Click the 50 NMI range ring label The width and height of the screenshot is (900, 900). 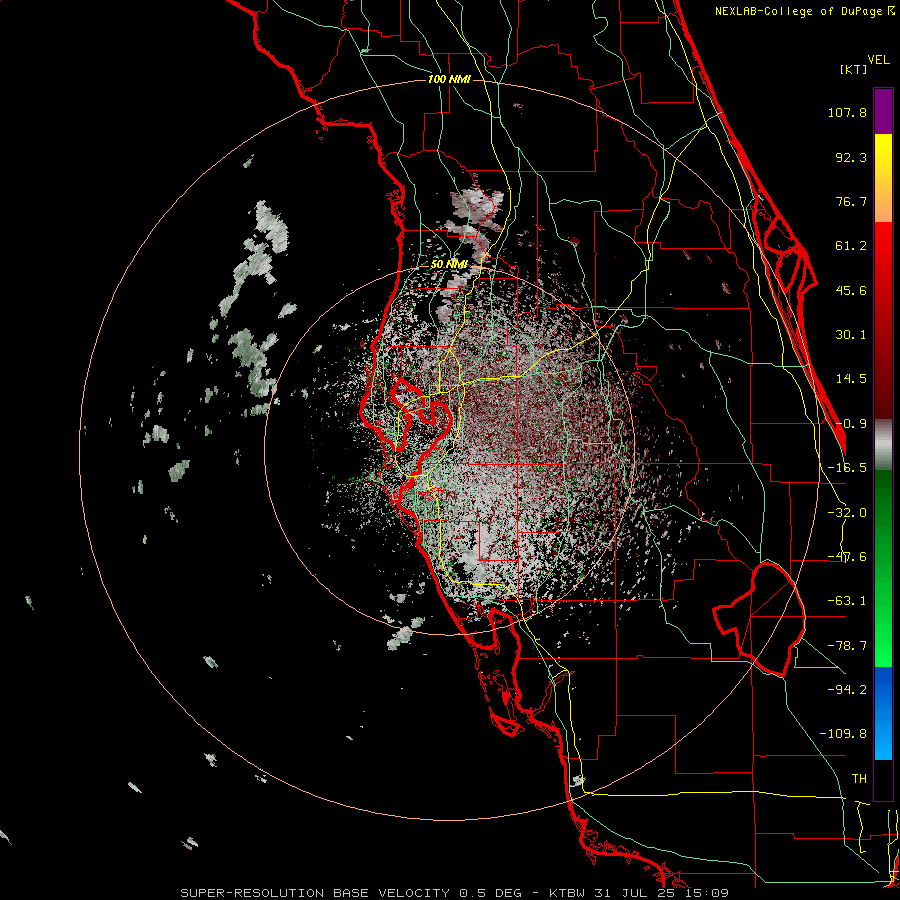(449, 265)
